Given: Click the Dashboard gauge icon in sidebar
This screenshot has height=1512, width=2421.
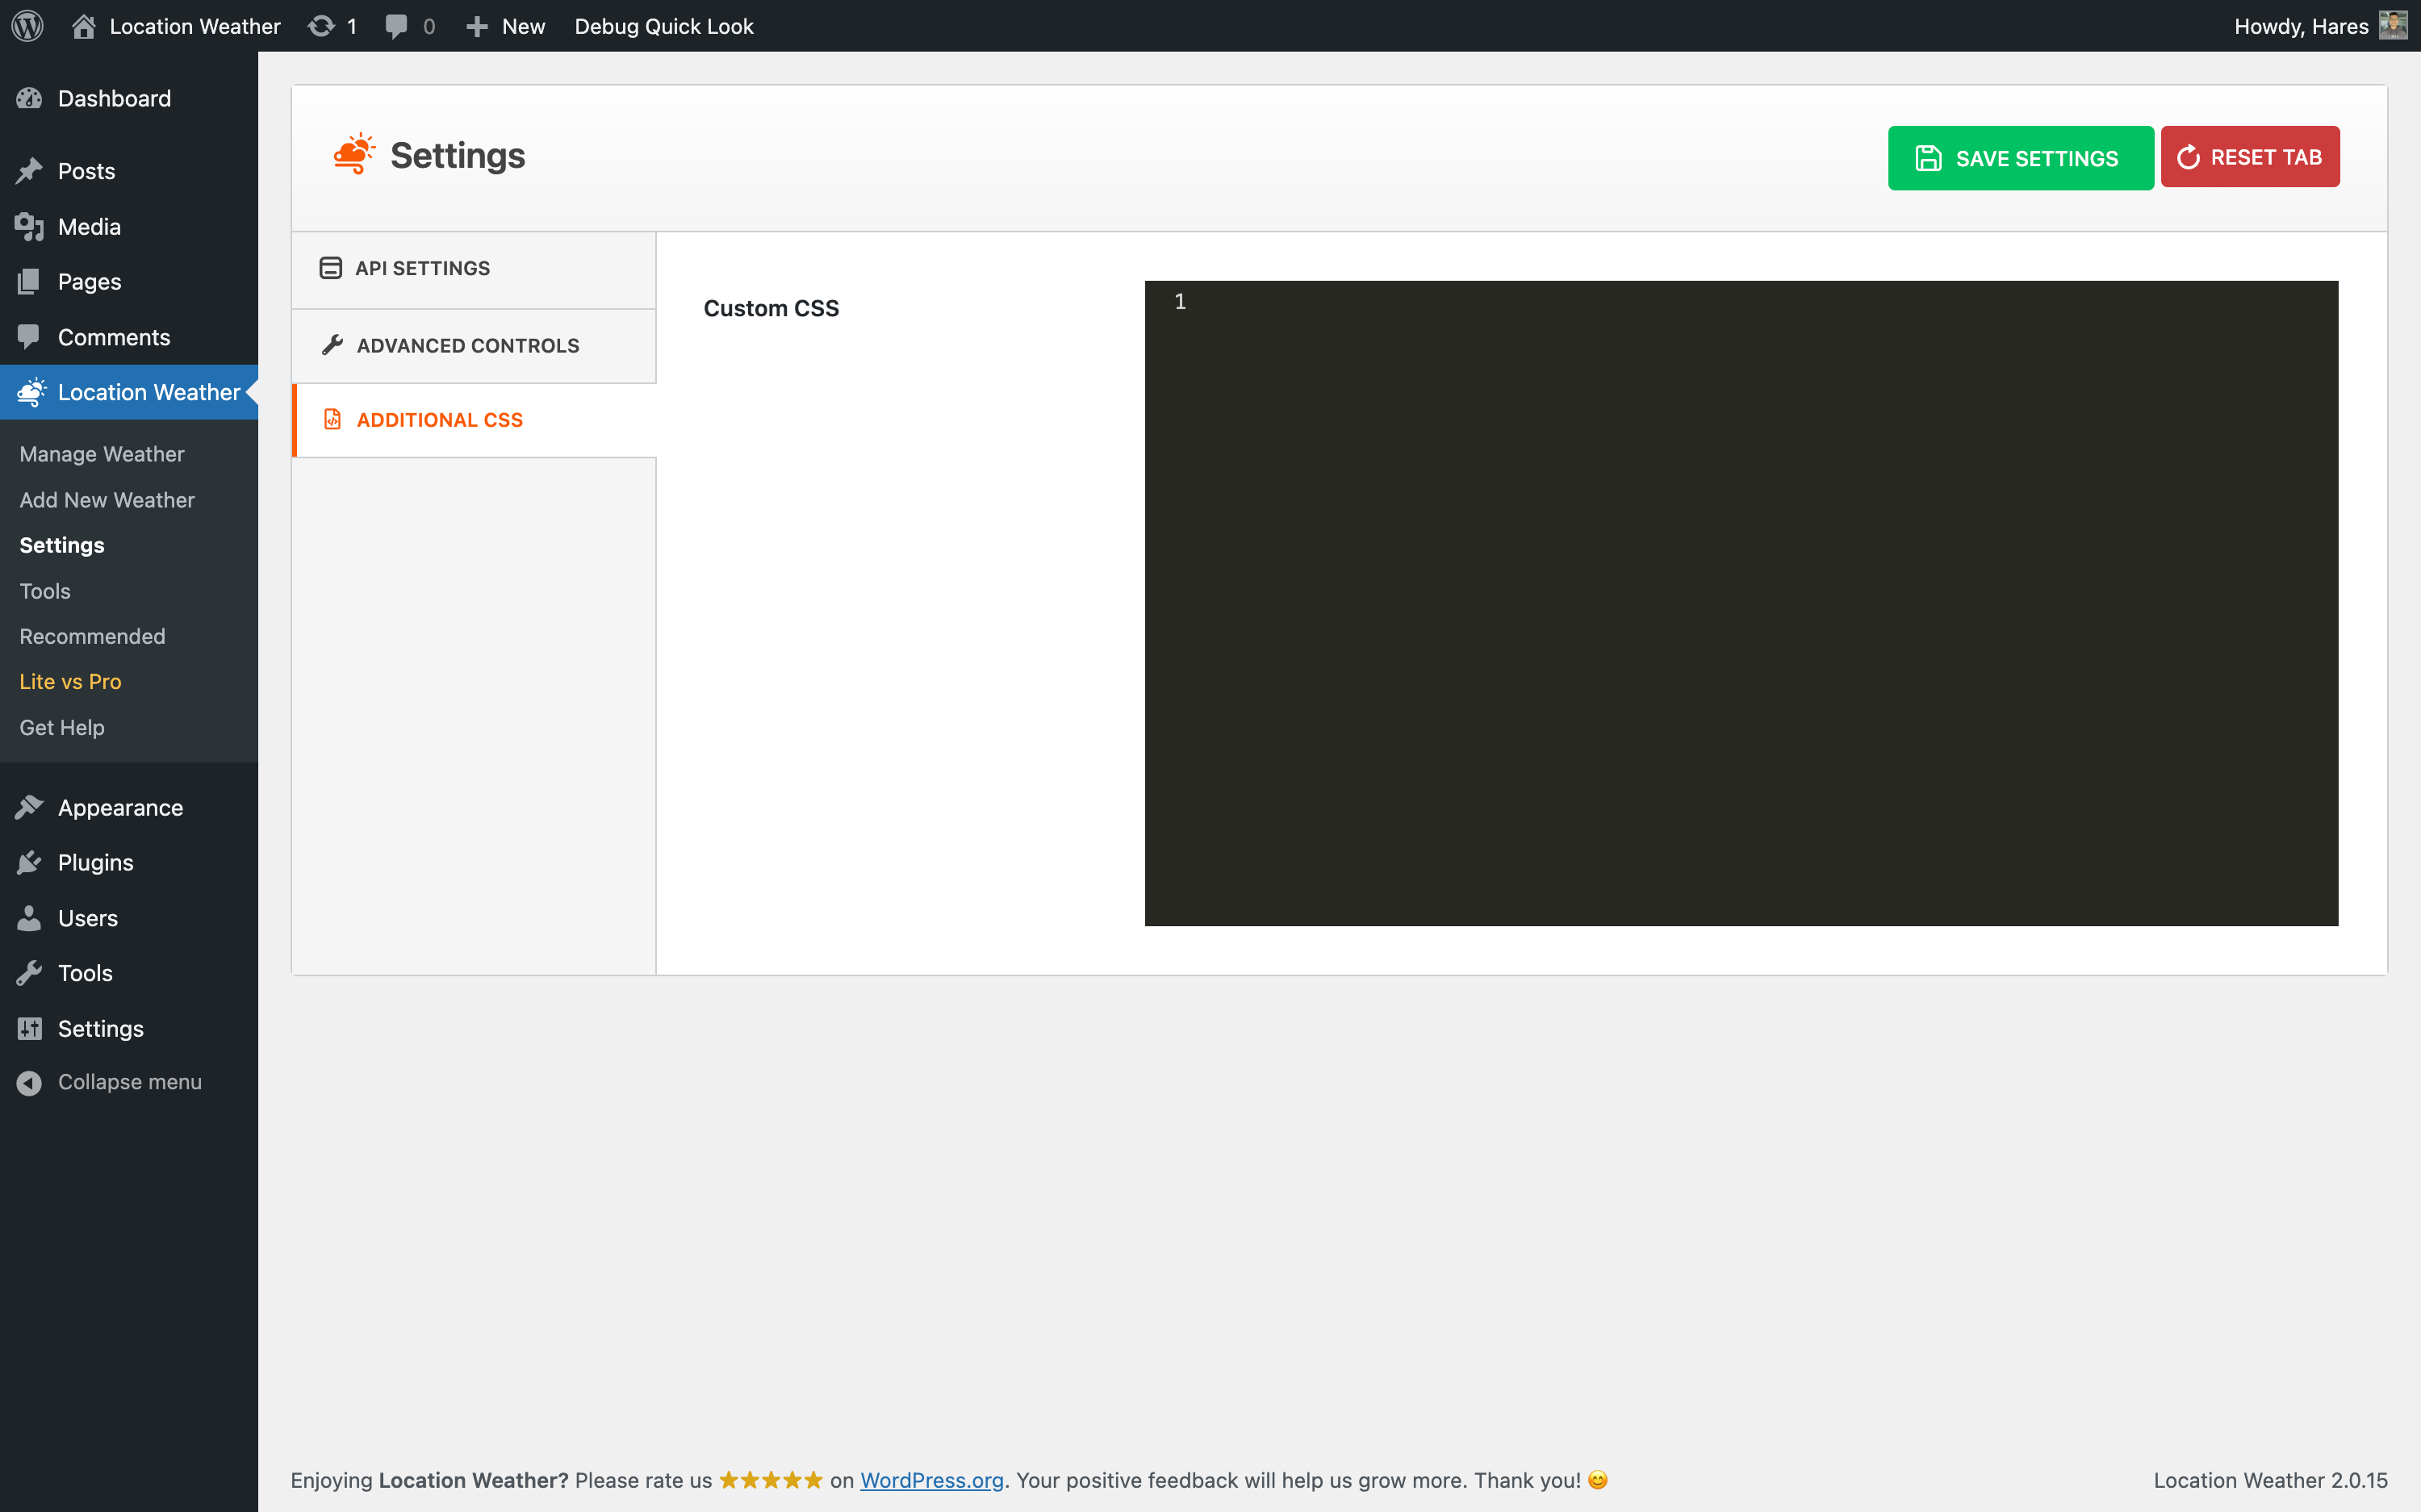Looking at the screenshot, I should coord(29,98).
